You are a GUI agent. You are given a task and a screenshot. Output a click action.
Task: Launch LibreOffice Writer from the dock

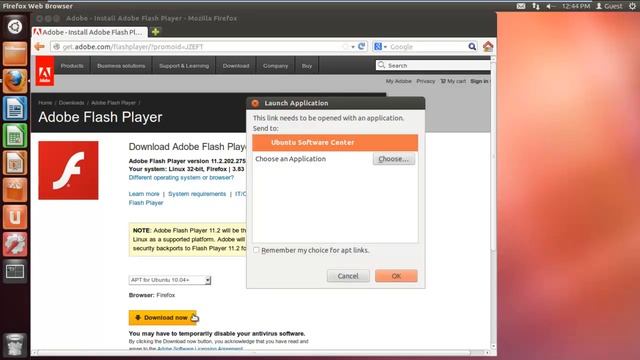(x=15, y=108)
